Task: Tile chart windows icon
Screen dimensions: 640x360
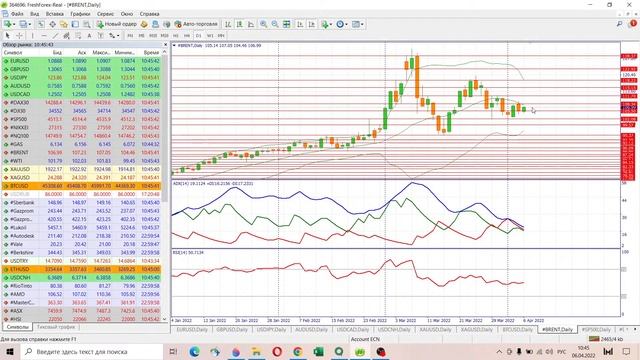Action: click(x=287, y=24)
